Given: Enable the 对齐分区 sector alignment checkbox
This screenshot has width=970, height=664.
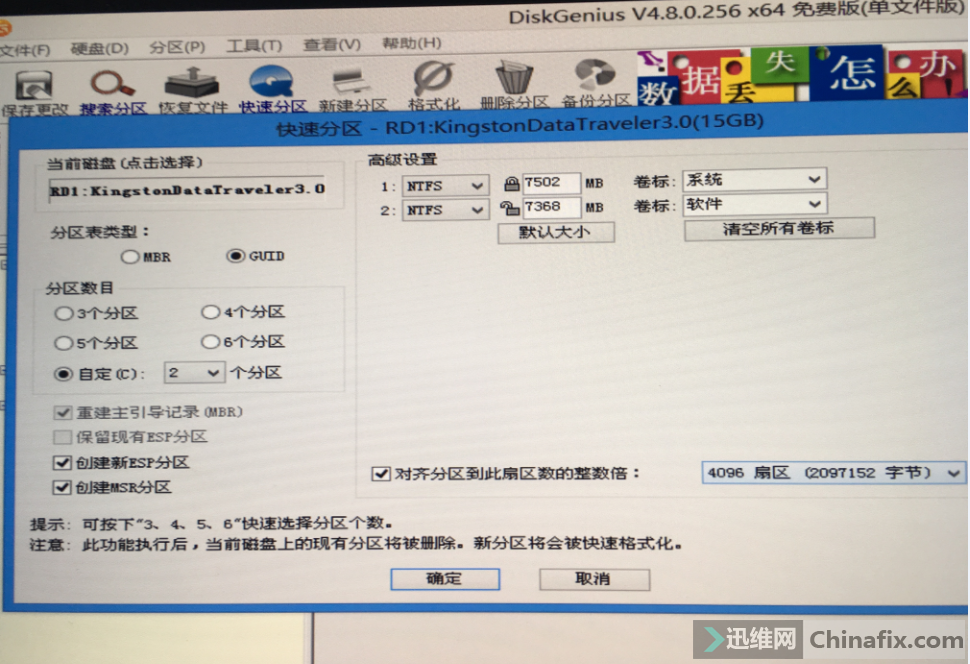Looking at the screenshot, I should (381, 473).
